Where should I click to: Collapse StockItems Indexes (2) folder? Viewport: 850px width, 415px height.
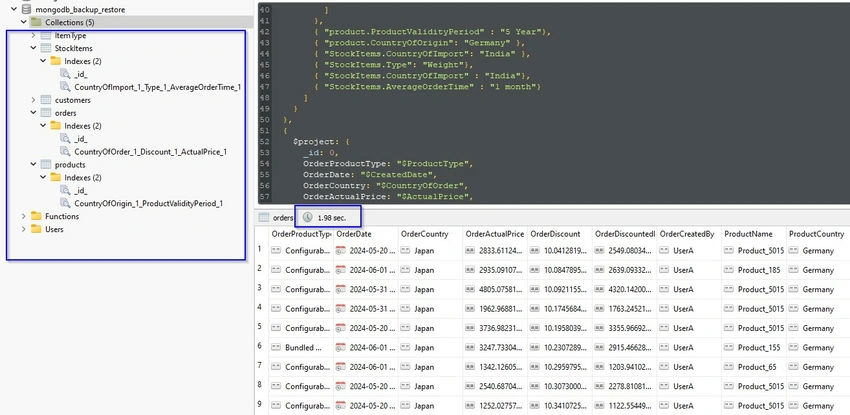pyautogui.click(x=43, y=61)
